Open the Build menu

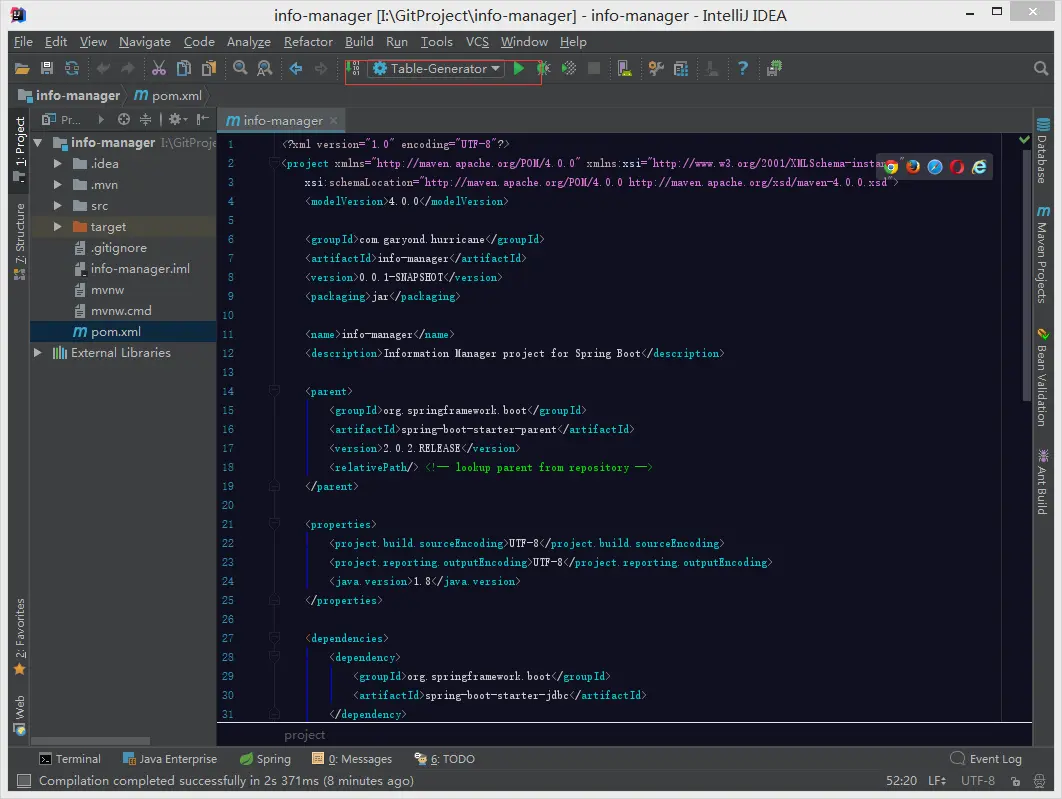[x=359, y=42]
